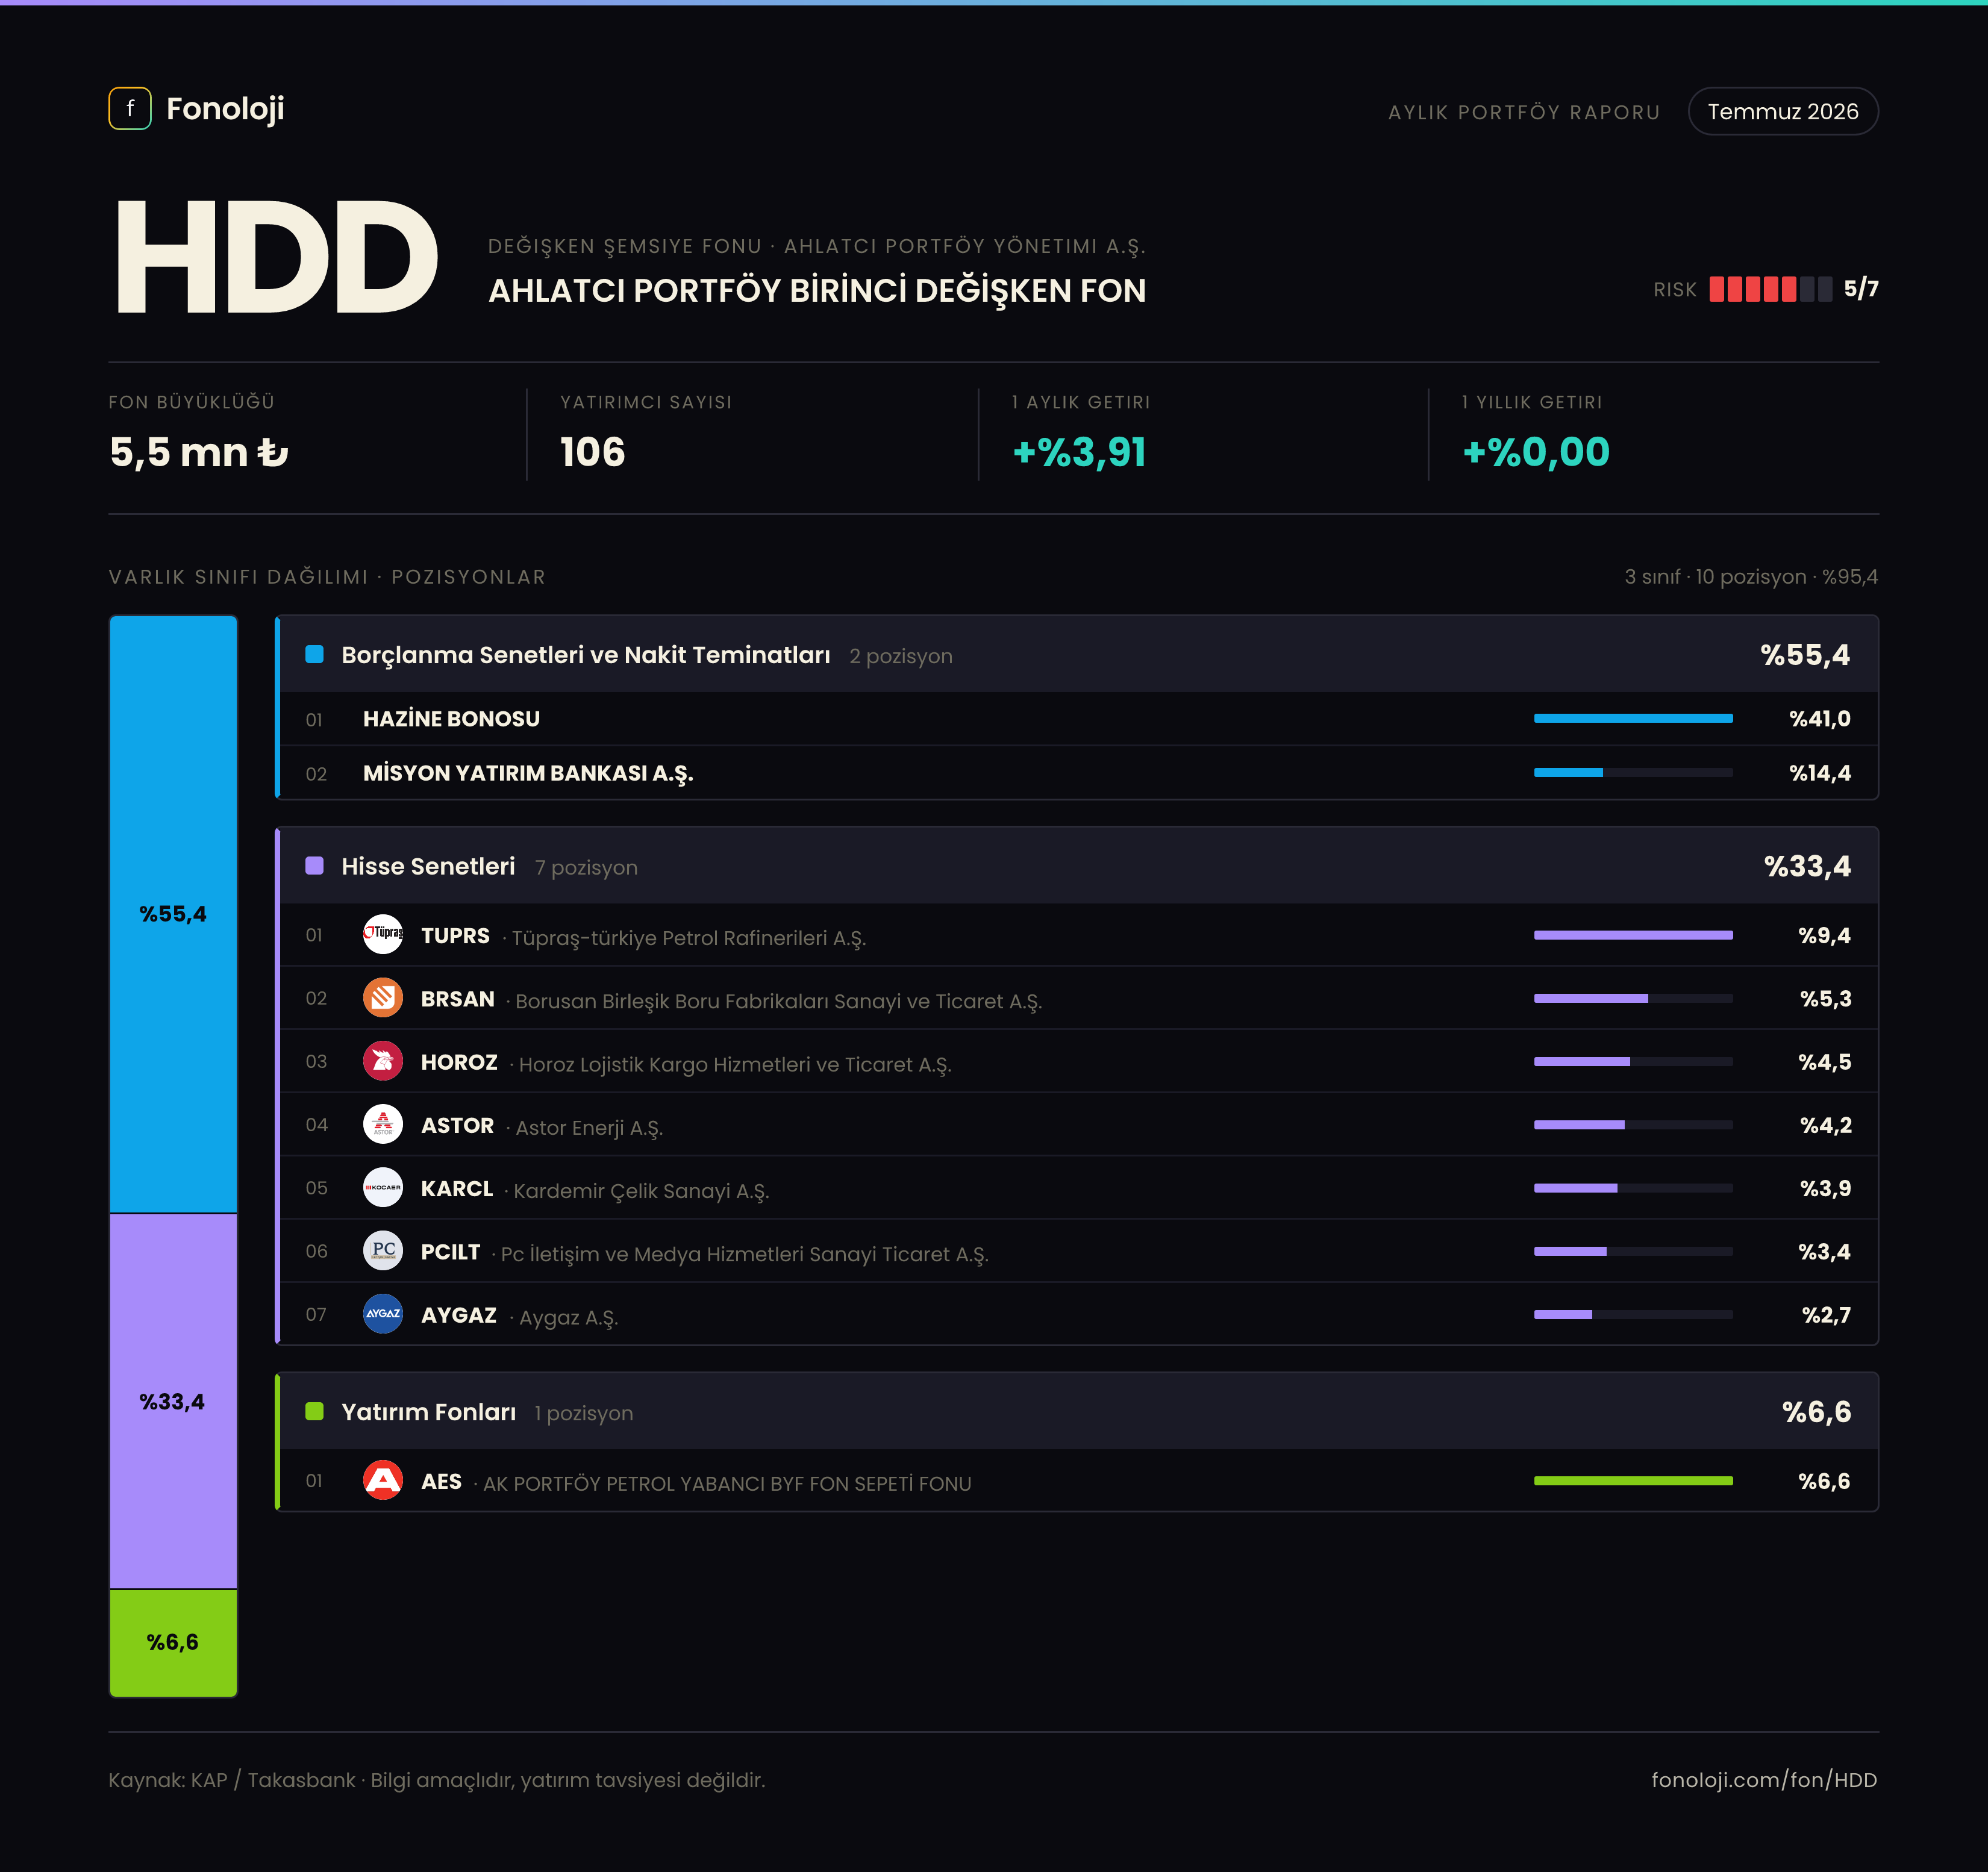Click the risk level 5/7 indicator

[x=1766, y=289]
